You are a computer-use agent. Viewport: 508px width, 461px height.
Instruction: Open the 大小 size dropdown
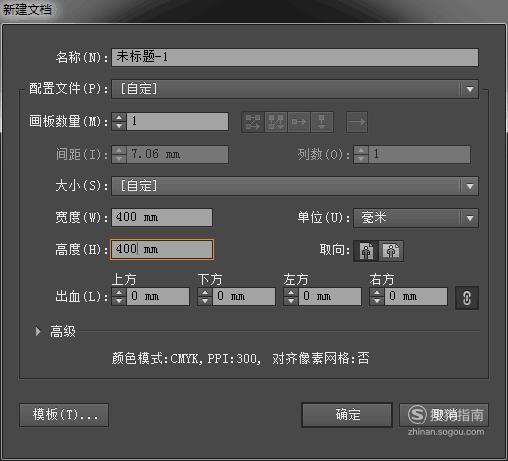click(x=295, y=186)
